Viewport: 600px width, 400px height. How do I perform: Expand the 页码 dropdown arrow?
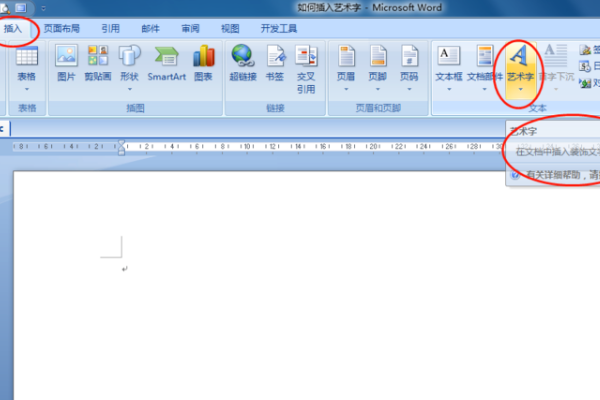pyautogui.click(x=409, y=89)
